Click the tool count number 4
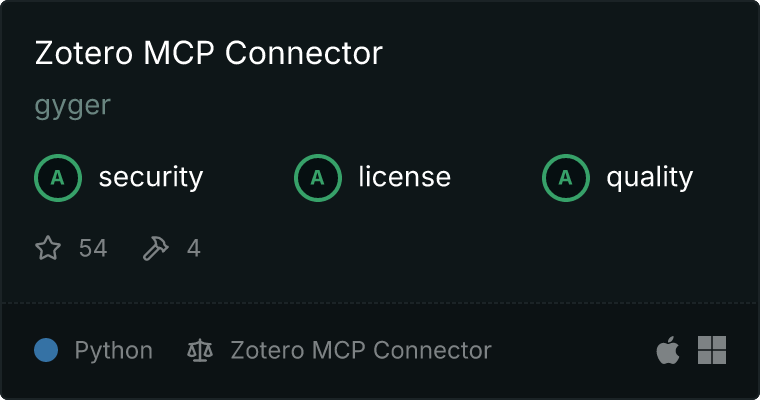The image size is (760, 400). point(194,248)
